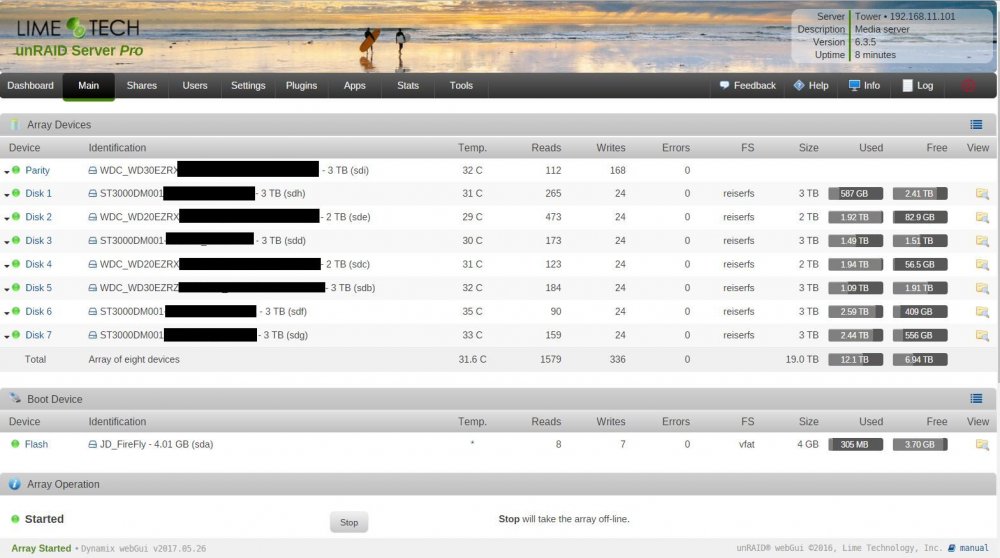Open the Parity device link

point(37,170)
